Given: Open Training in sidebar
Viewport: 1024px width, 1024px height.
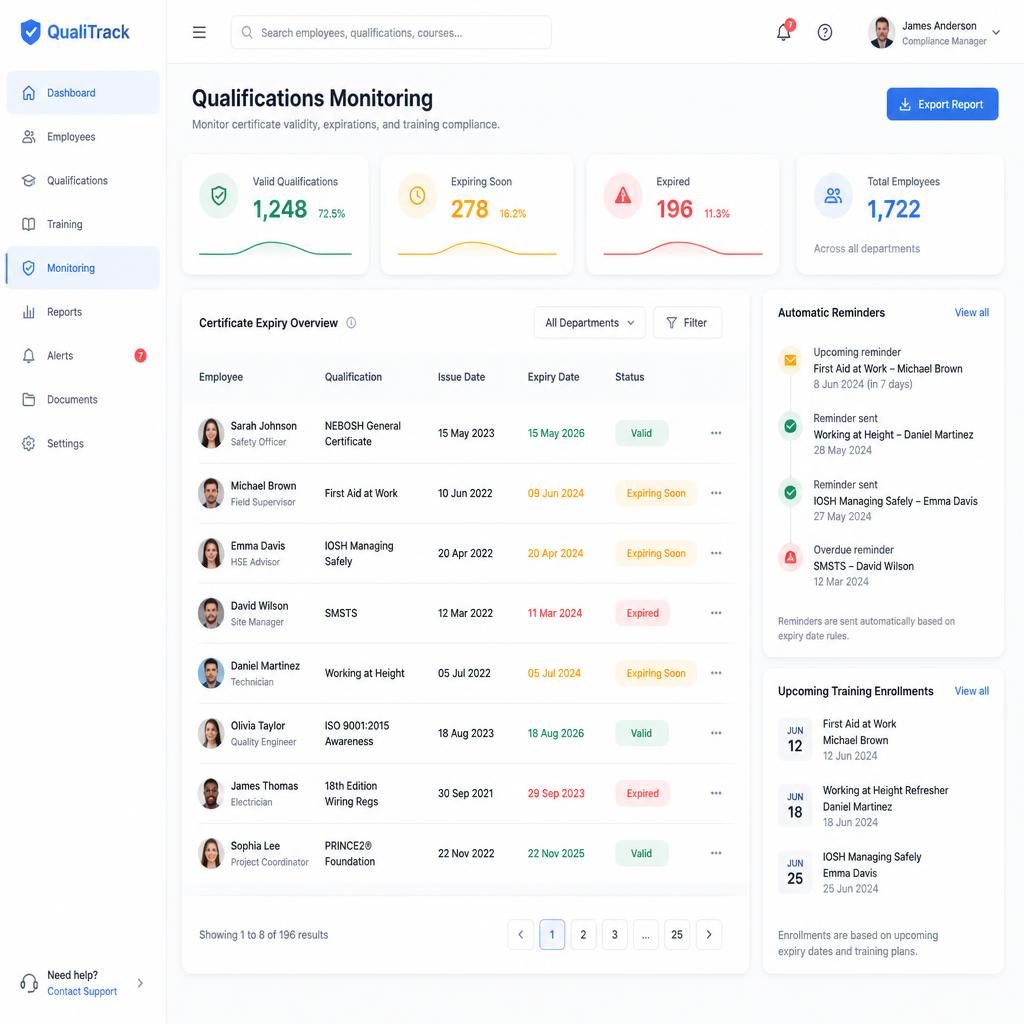Looking at the screenshot, I should coord(83,224).
